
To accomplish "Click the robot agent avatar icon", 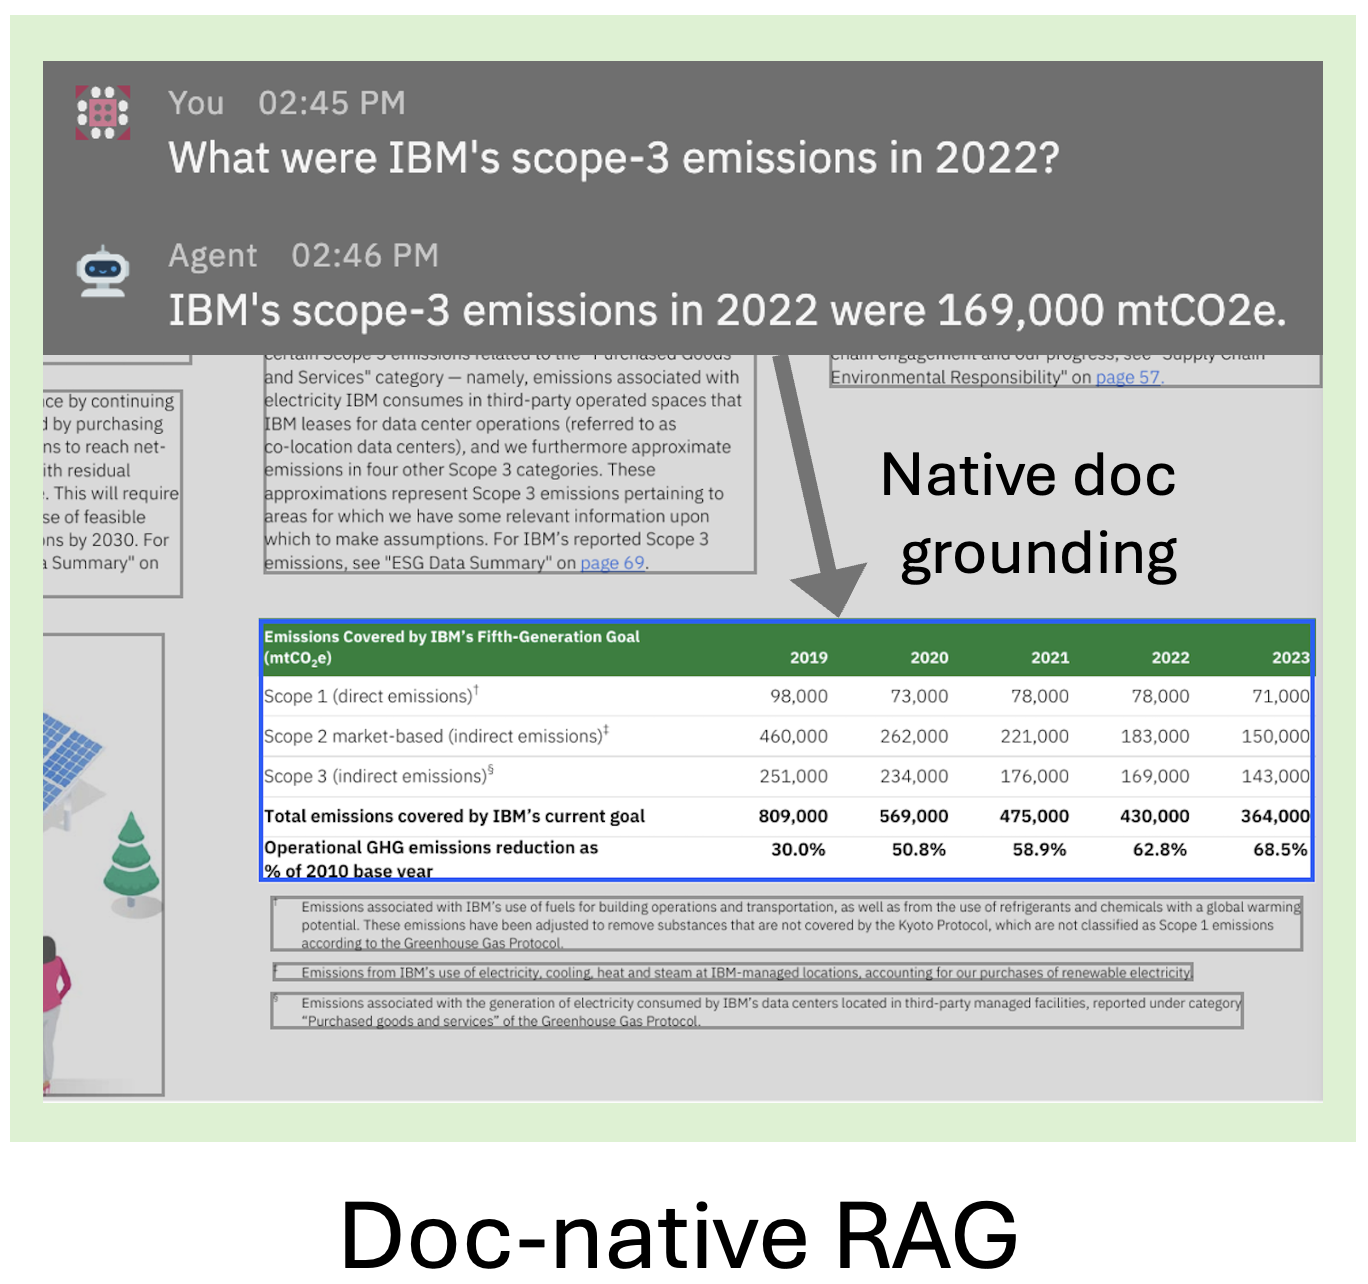I will coord(103,271).
